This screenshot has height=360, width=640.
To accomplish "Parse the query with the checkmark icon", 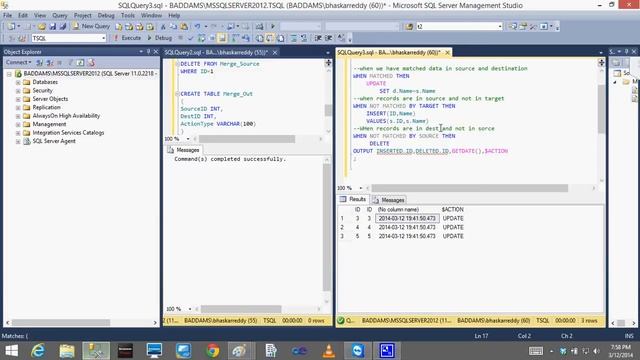I will tap(191, 38).
